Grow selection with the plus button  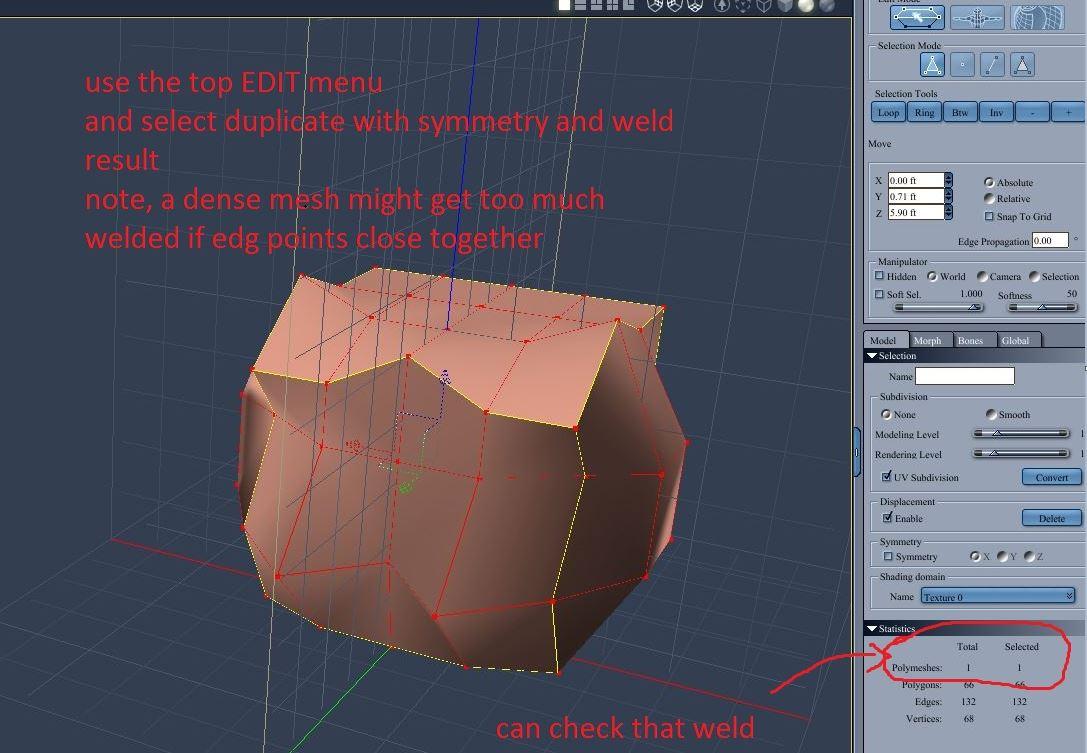pos(1068,112)
